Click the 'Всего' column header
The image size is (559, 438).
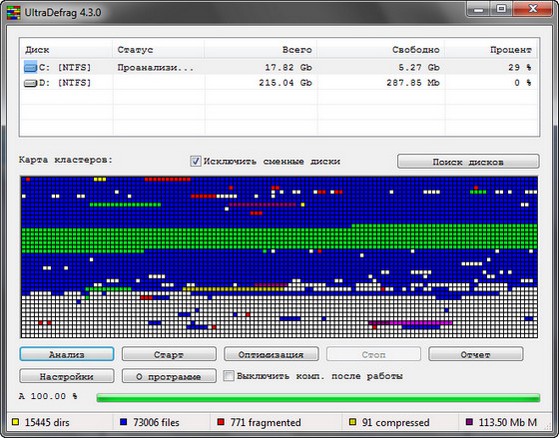261,50
